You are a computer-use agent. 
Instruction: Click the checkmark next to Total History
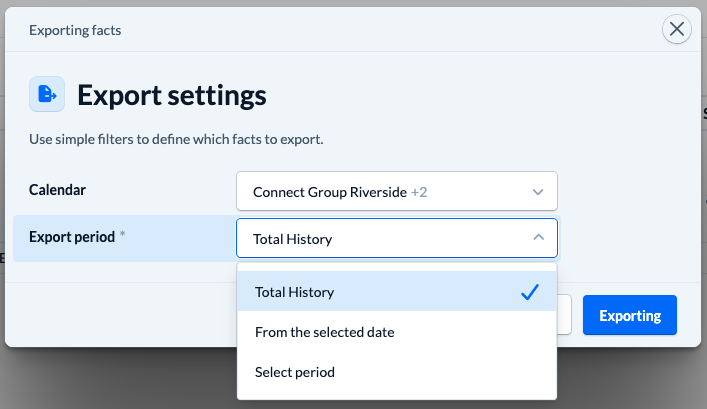coord(530,292)
